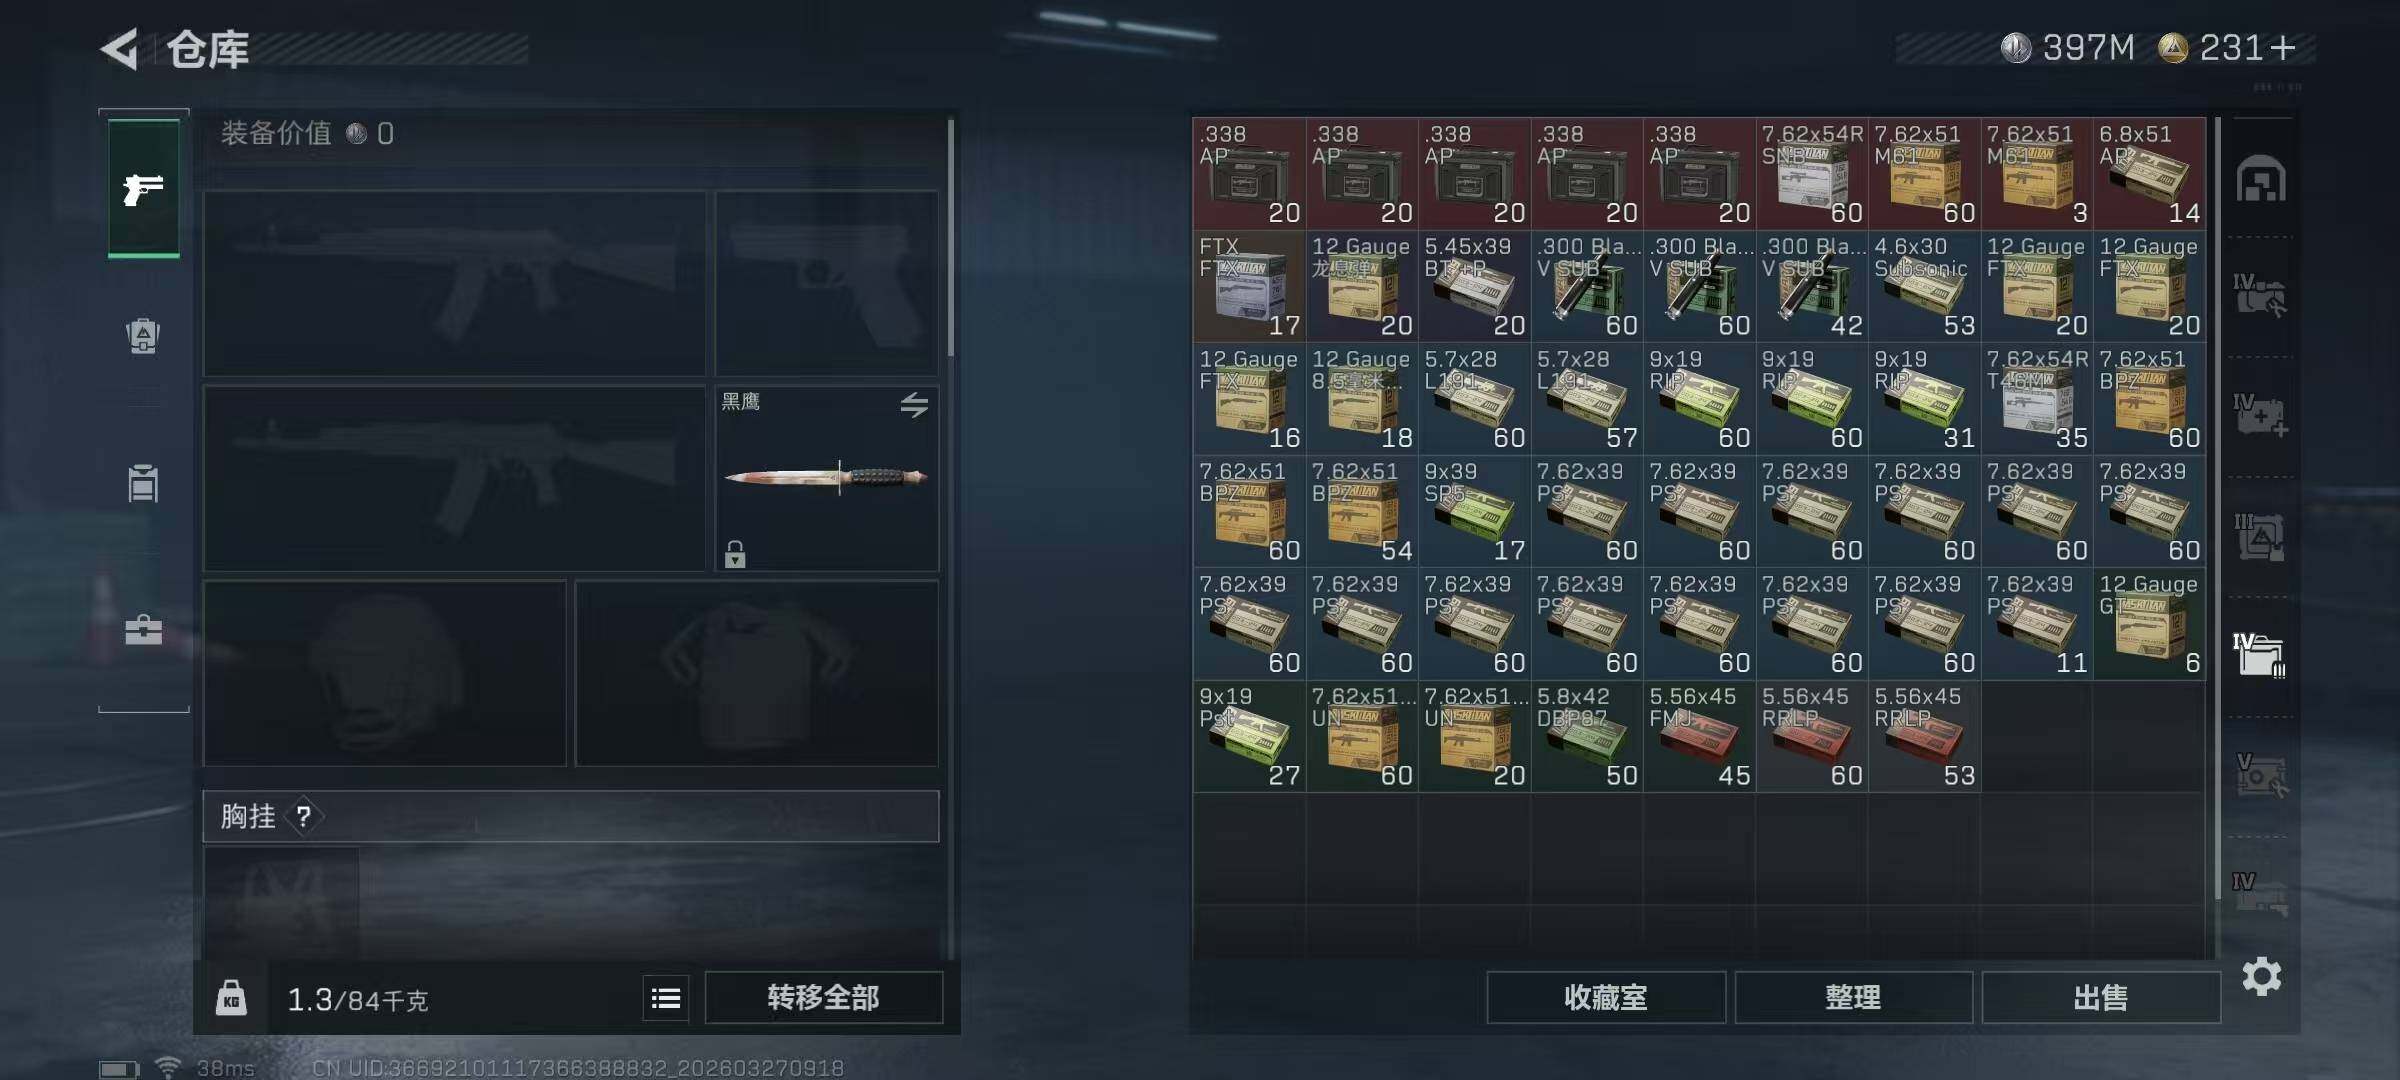This screenshot has width=2400, height=1080.
Task: Click the question mark next to 胸挂
Action: [x=304, y=817]
